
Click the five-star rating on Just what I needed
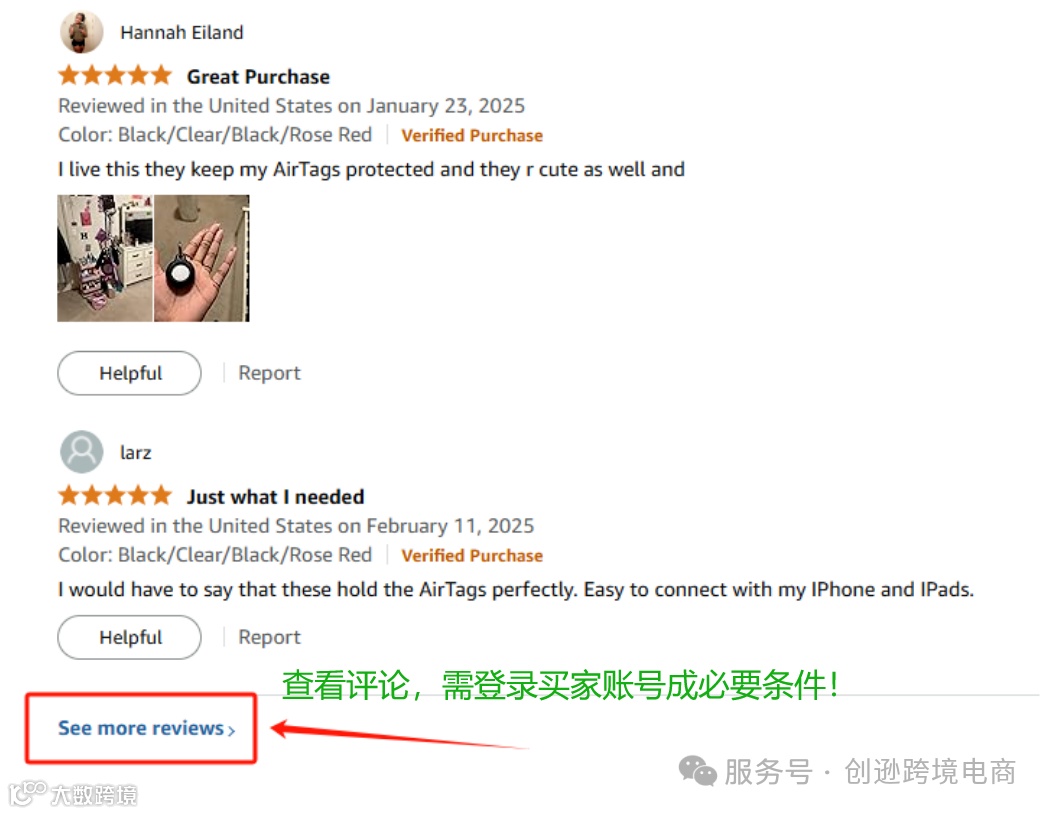115,496
